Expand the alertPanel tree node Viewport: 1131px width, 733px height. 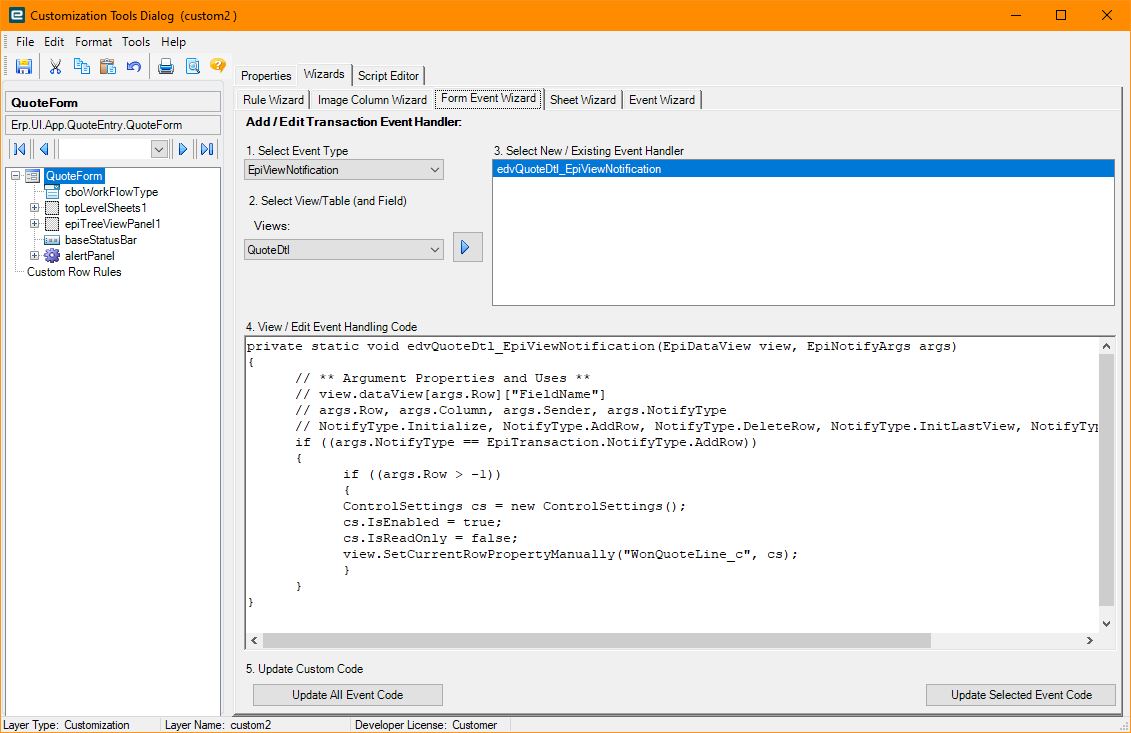pos(35,256)
